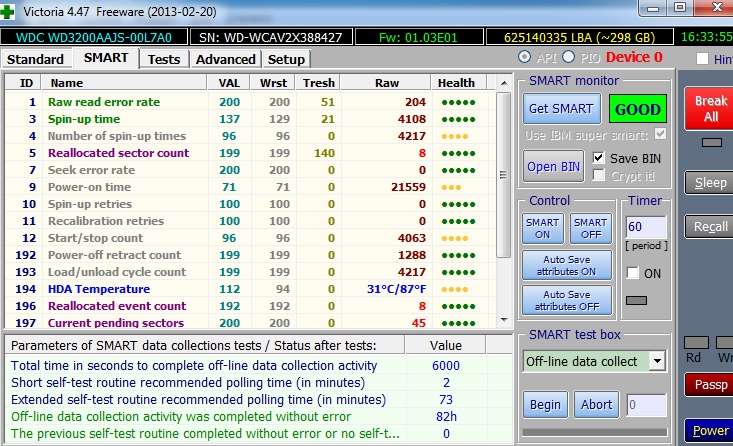The image size is (733, 446).
Task: Open the Advanced tab
Action: click(225, 59)
